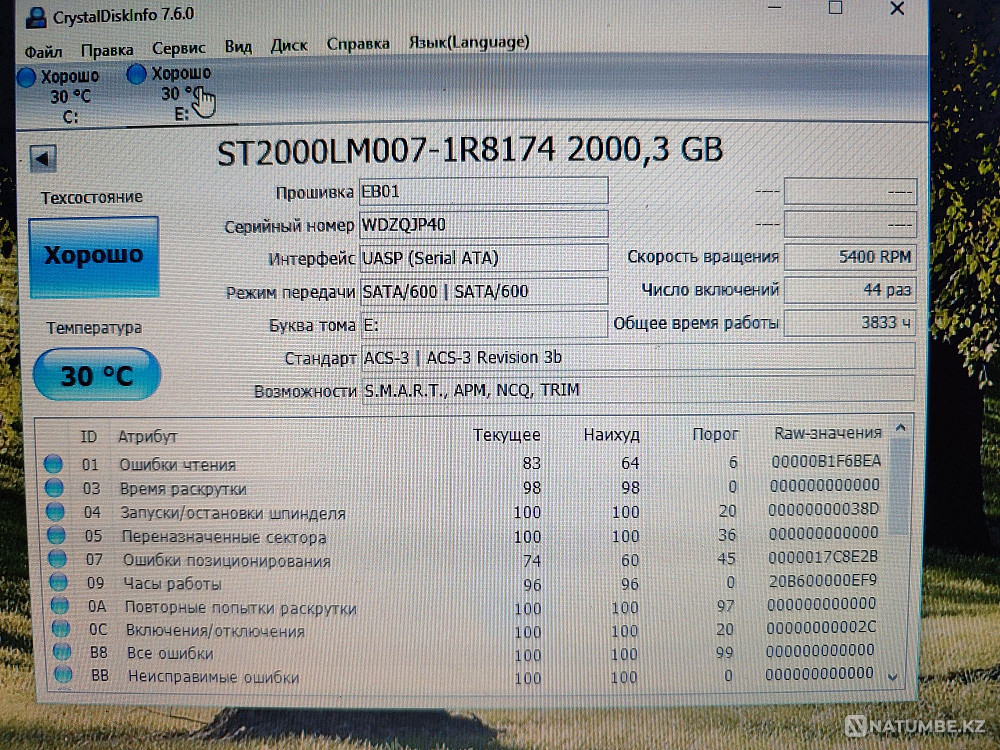The height and width of the screenshot is (750, 1000).
Task: Click the status icon for attribute 03
Action: point(54,488)
